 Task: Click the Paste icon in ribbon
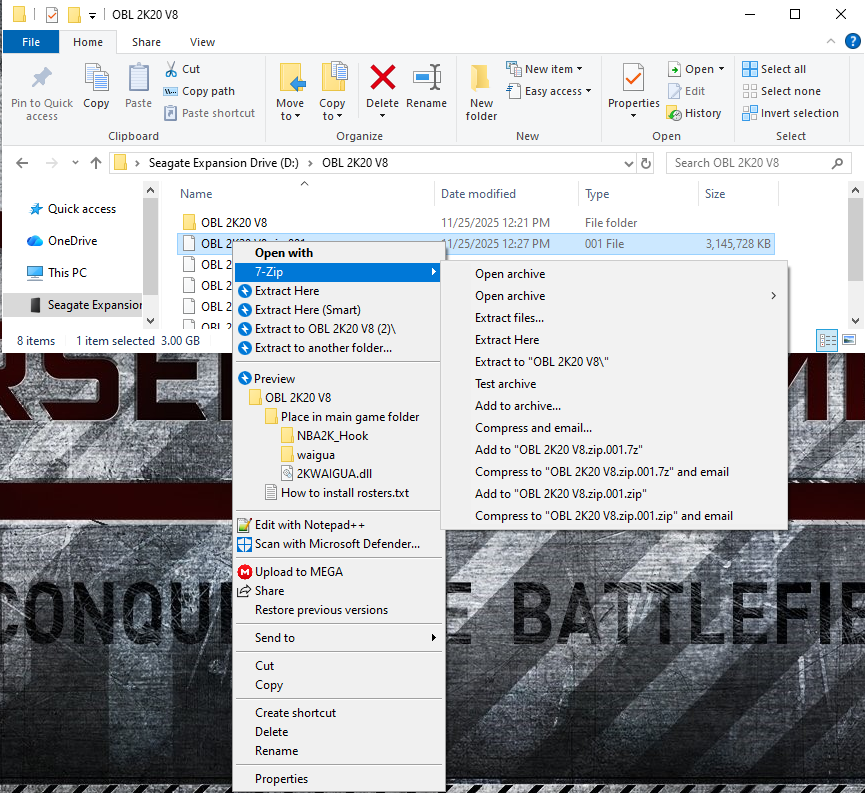[x=138, y=78]
